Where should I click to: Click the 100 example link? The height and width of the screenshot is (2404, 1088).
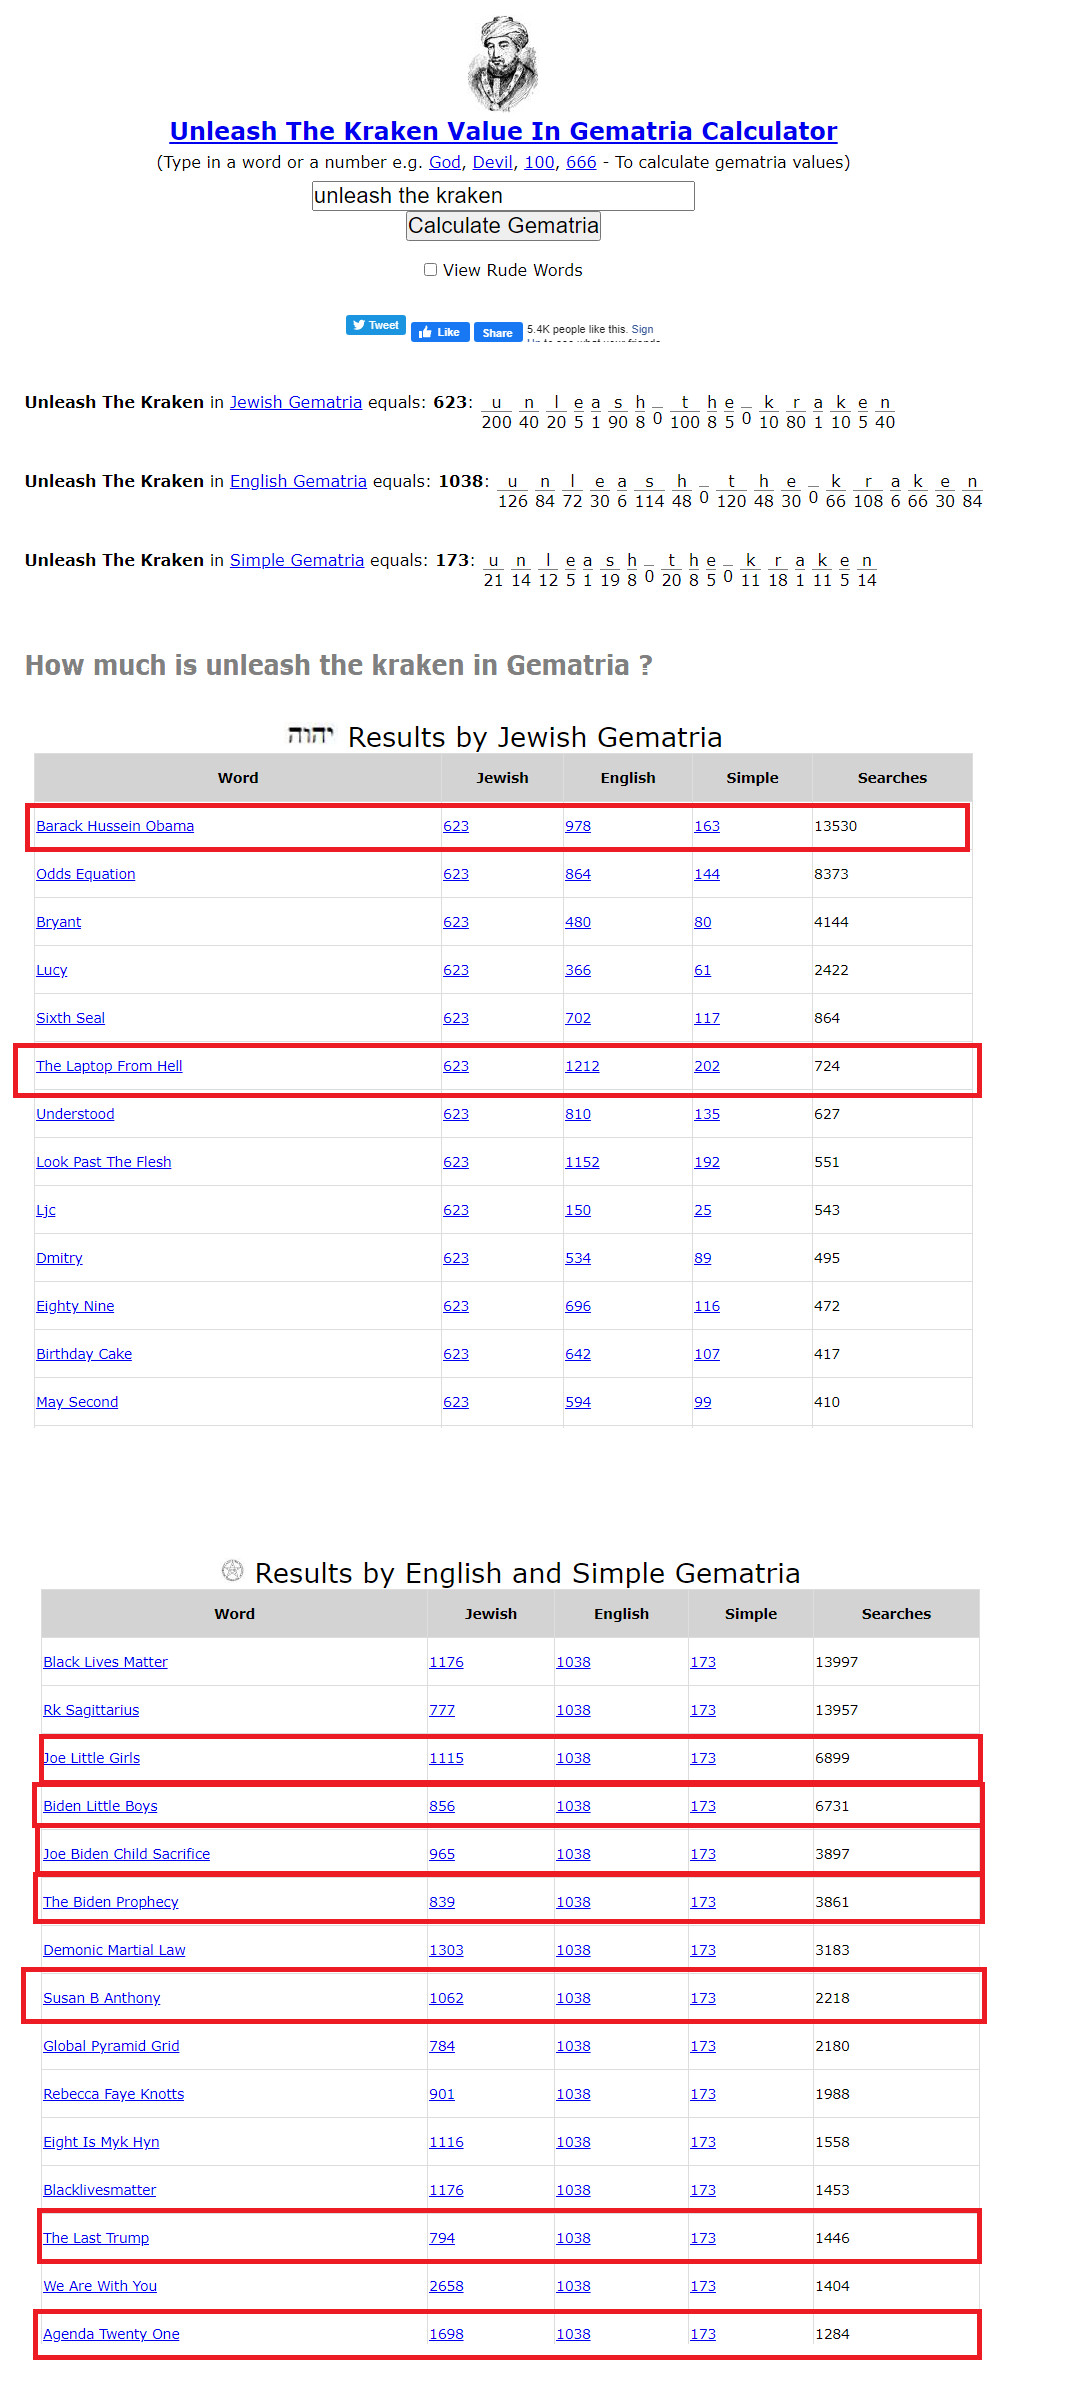(x=539, y=162)
